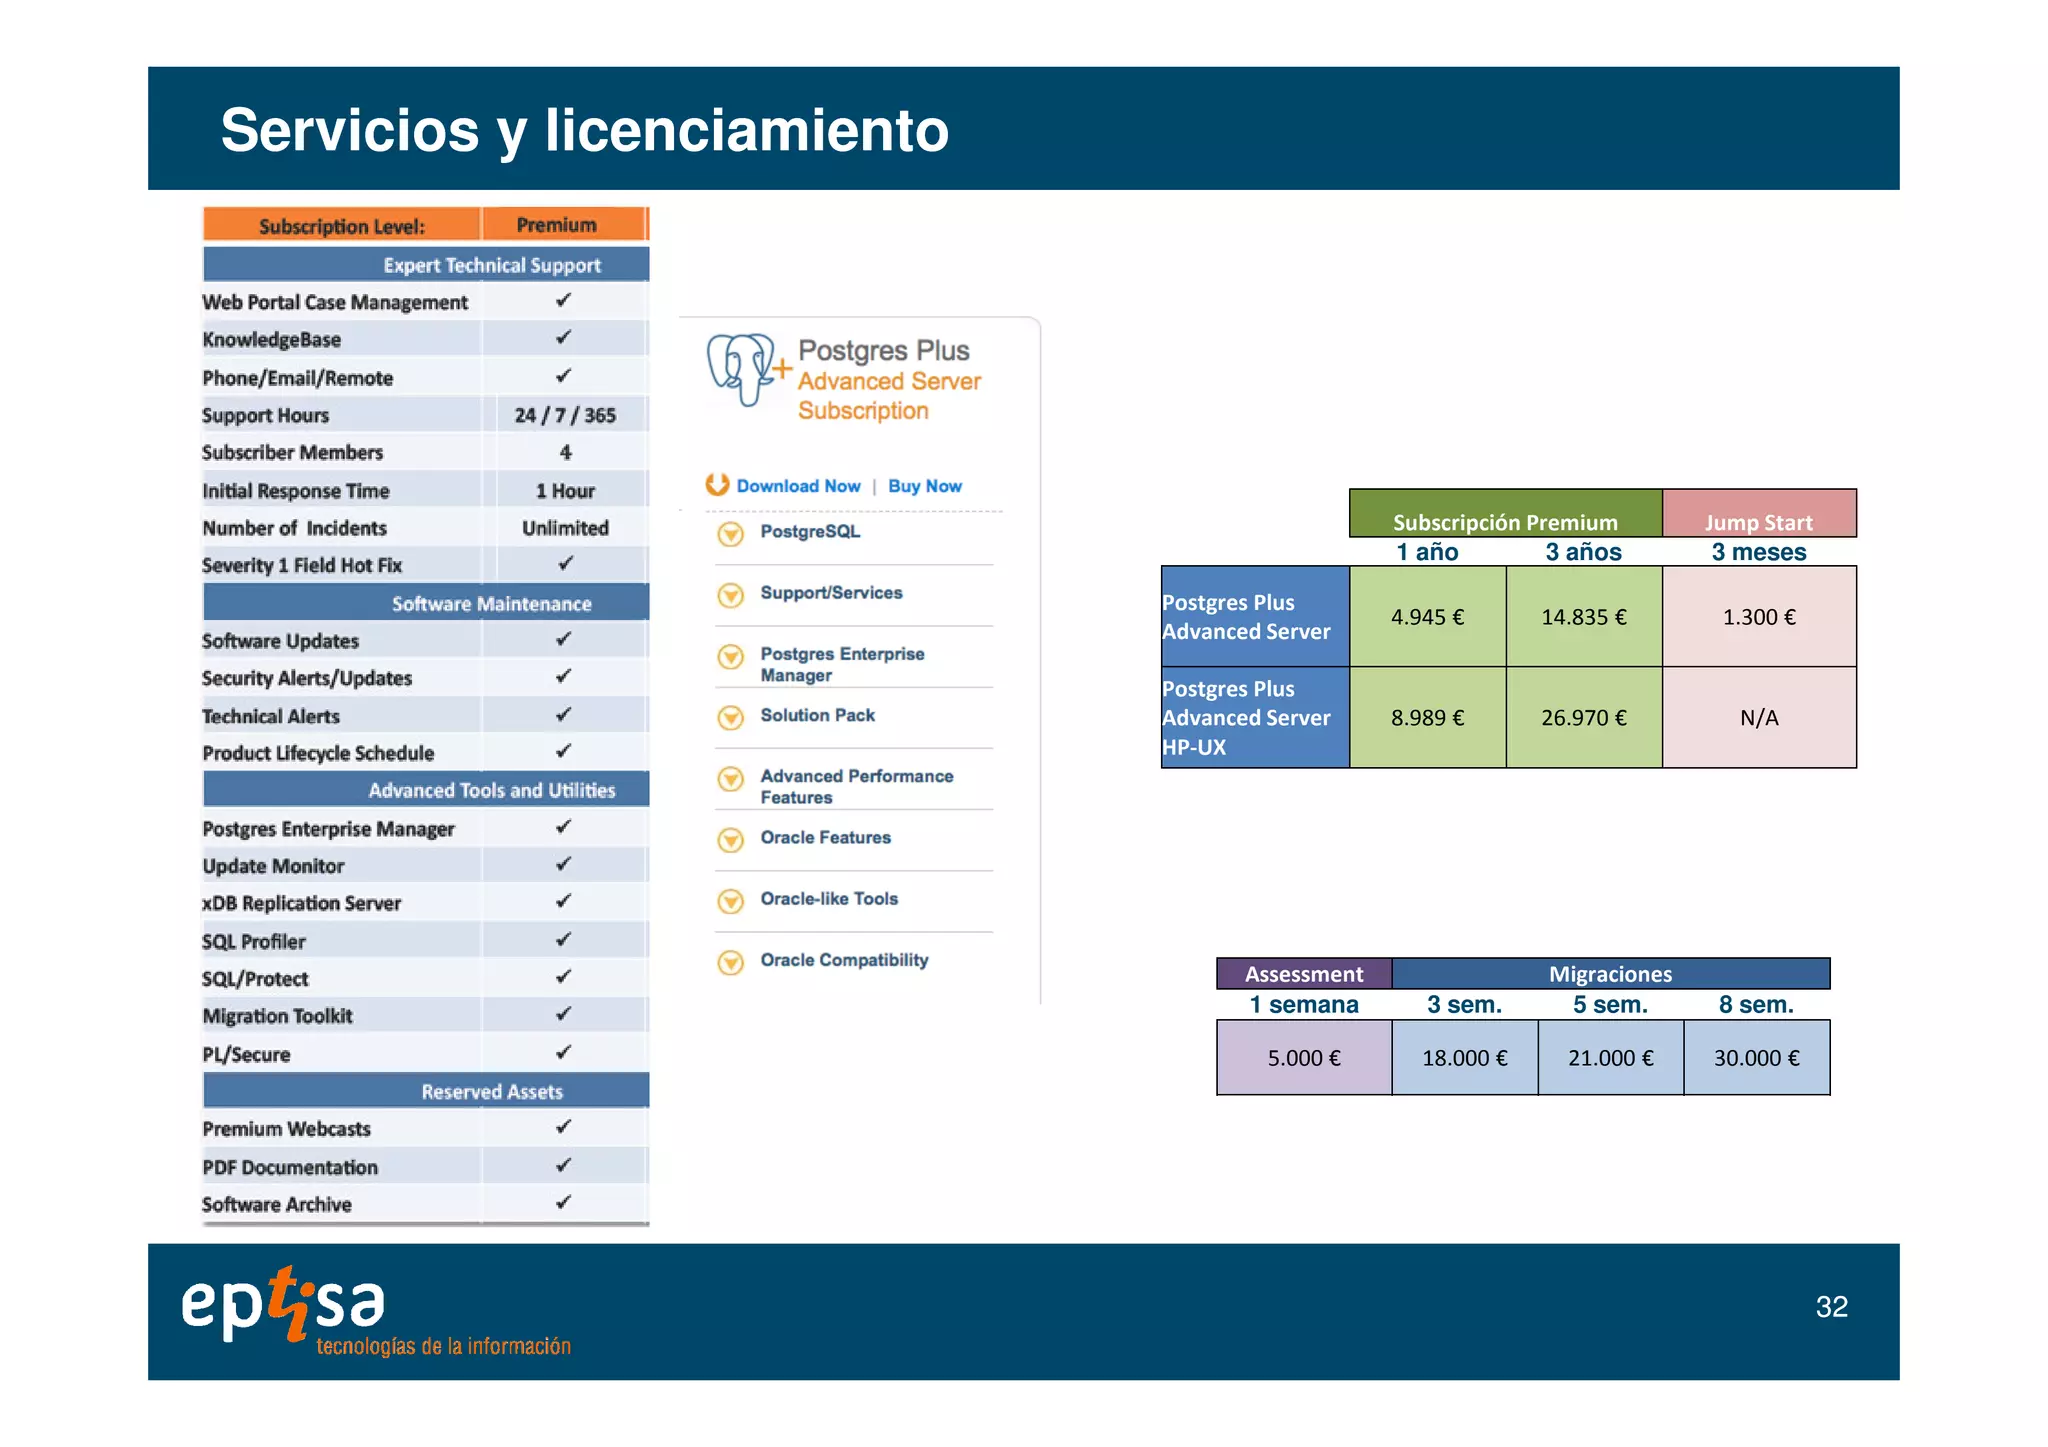This screenshot has width=2048, height=1447.
Task: Click the Jump Start column header
Action: (1759, 514)
